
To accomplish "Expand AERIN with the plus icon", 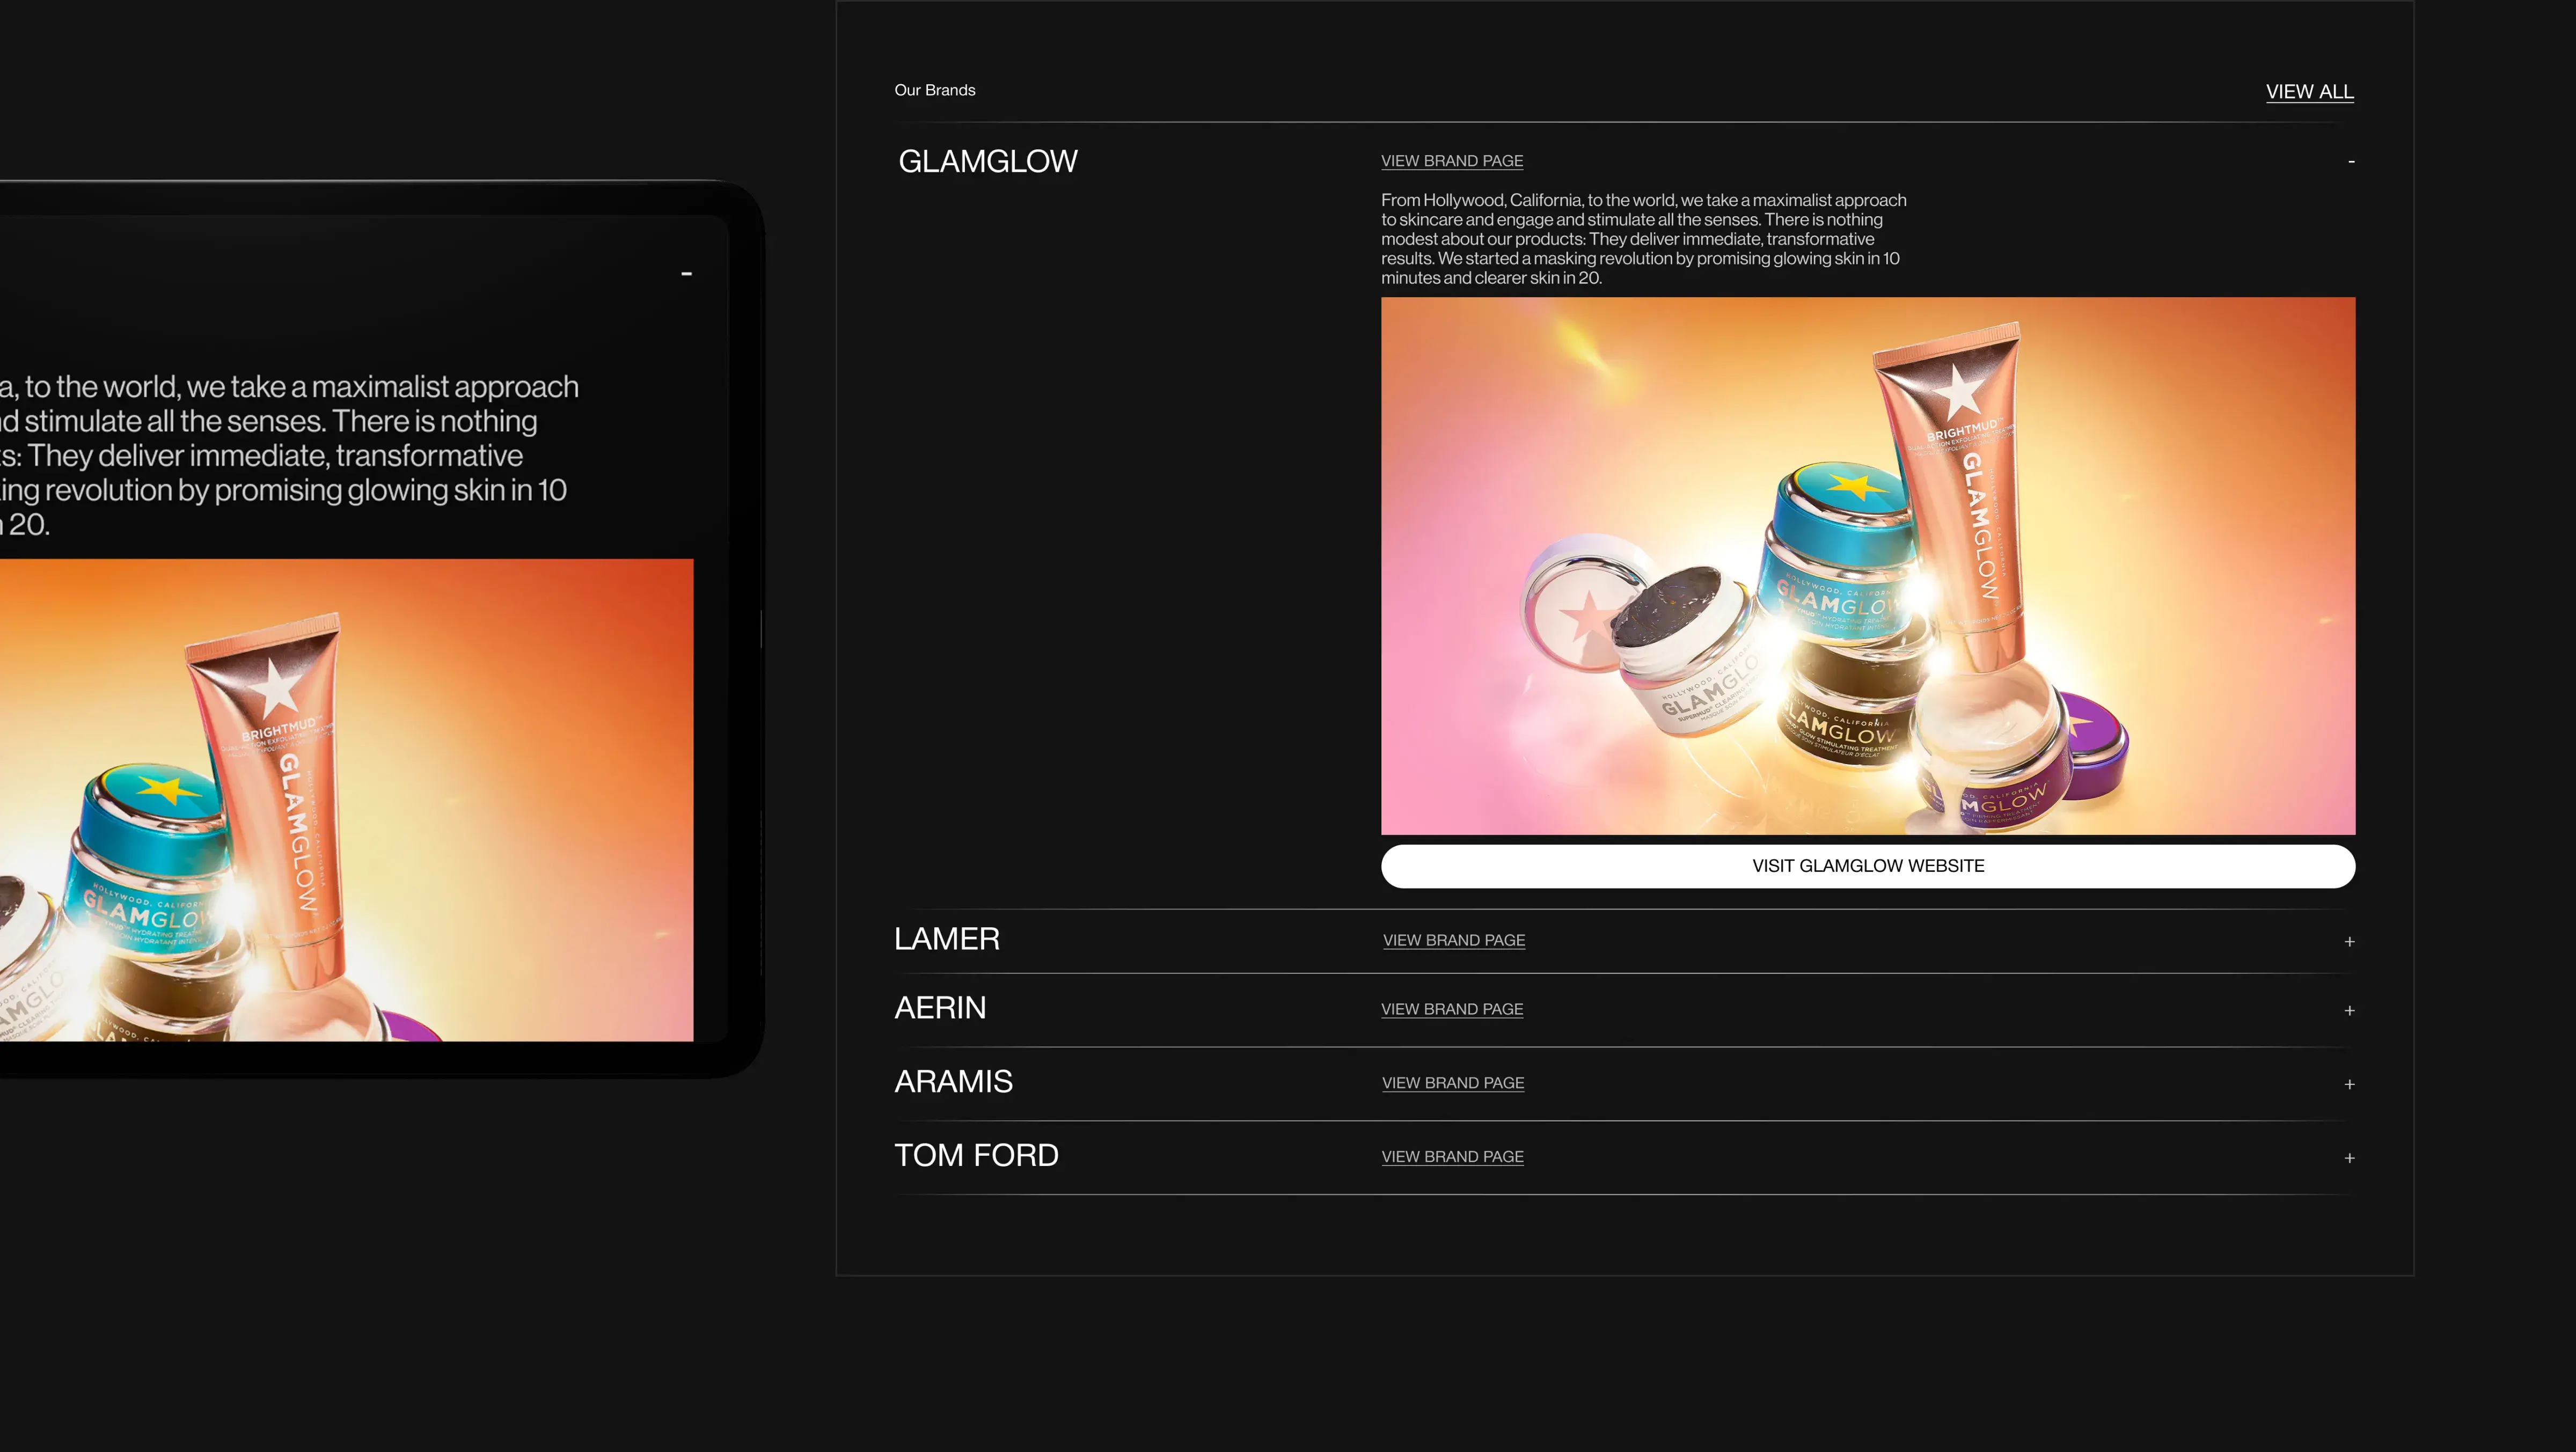I will coord(2349,1011).
